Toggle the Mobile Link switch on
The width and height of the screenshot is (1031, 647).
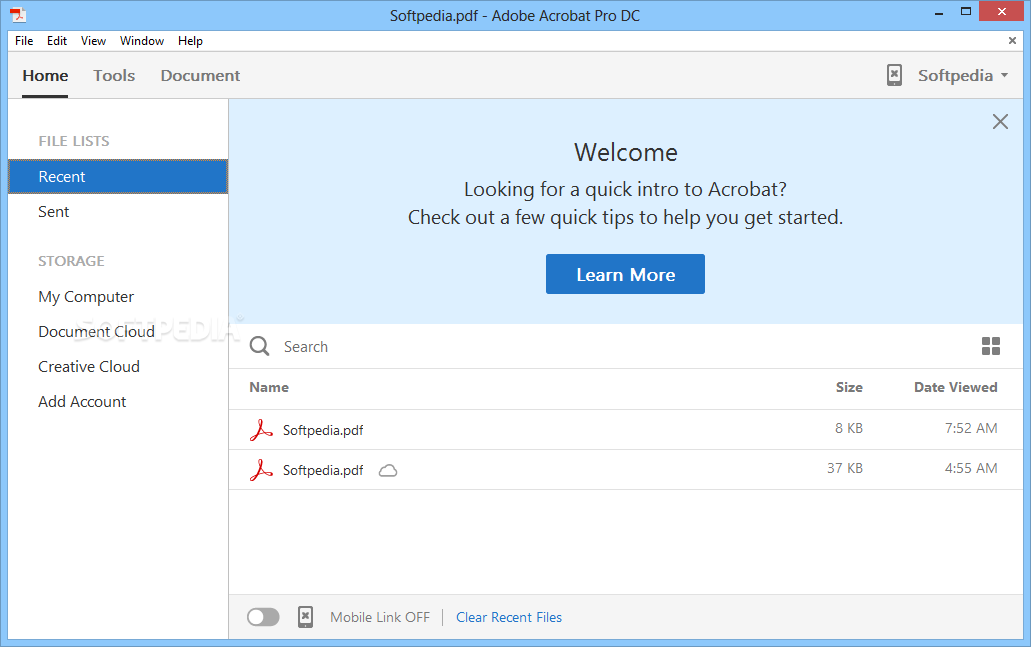click(x=263, y=617)
